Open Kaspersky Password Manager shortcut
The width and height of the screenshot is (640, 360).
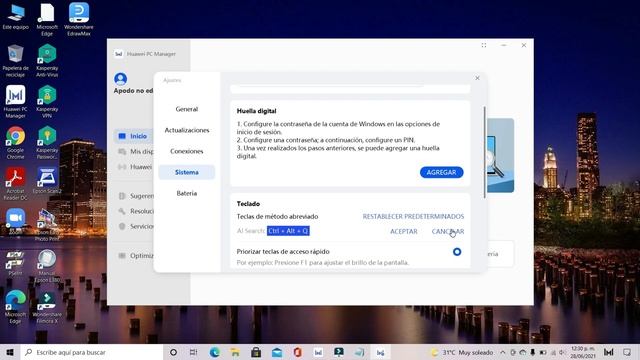point(47,142)
